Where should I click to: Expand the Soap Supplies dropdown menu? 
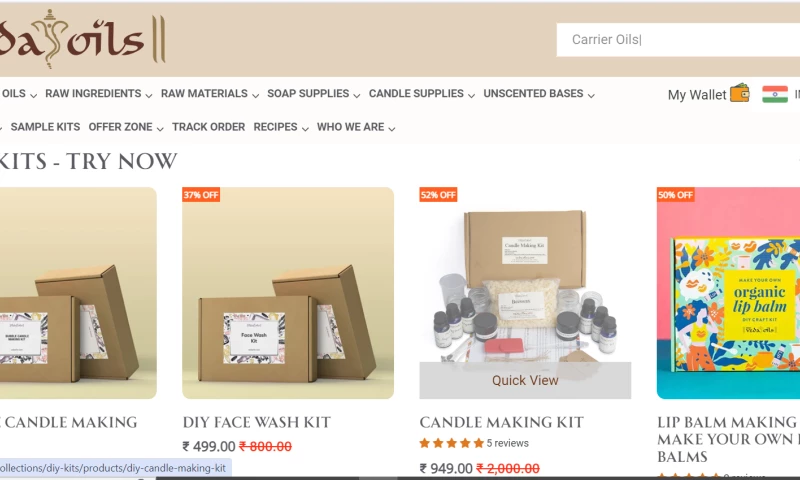tap(314, 94)
